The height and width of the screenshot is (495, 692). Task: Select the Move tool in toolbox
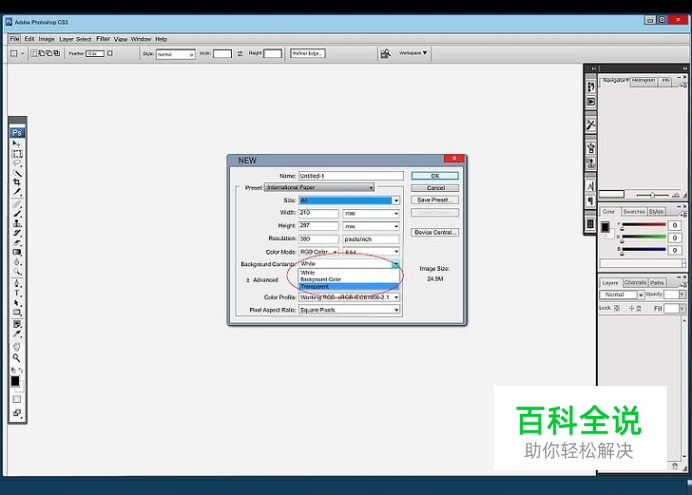[17, 144]
